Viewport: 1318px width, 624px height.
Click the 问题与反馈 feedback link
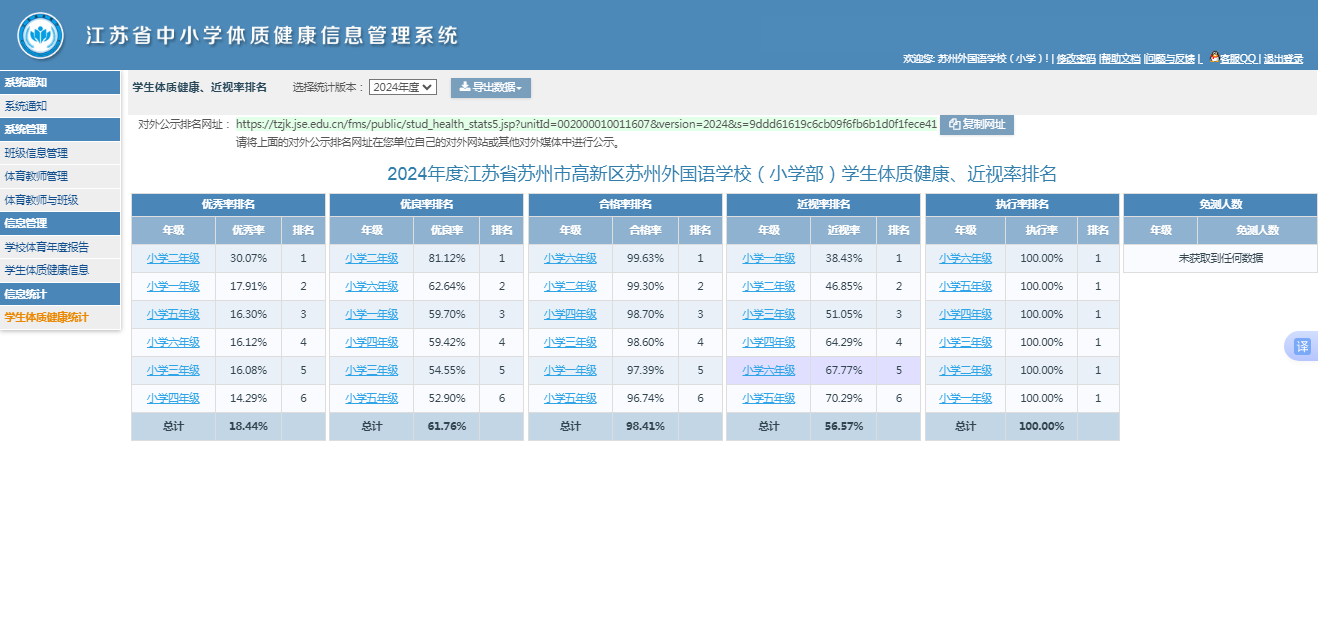pos(1169,59)
